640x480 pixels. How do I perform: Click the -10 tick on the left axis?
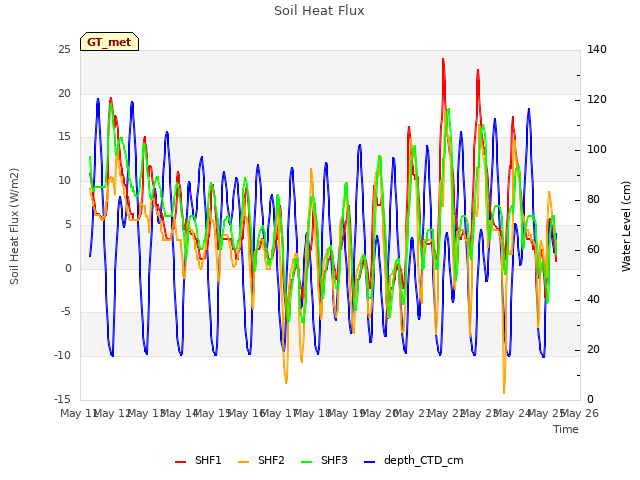tap(62, 356)
